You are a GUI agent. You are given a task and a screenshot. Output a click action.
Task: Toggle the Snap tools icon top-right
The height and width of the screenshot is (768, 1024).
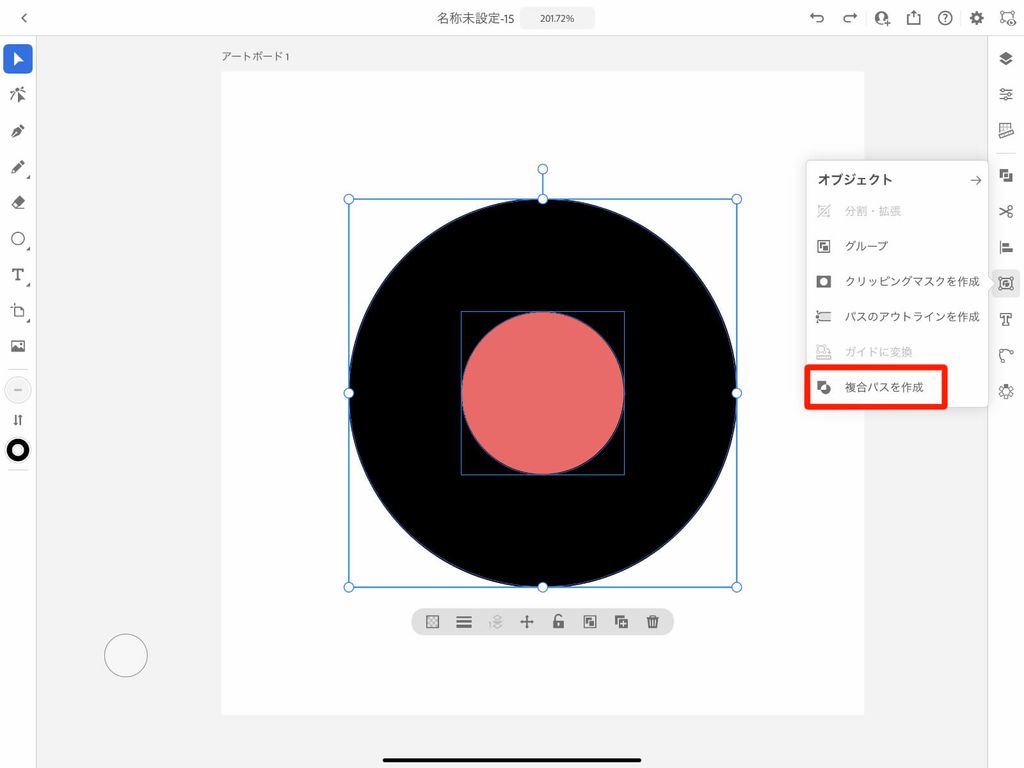(x=1008, y=18)
